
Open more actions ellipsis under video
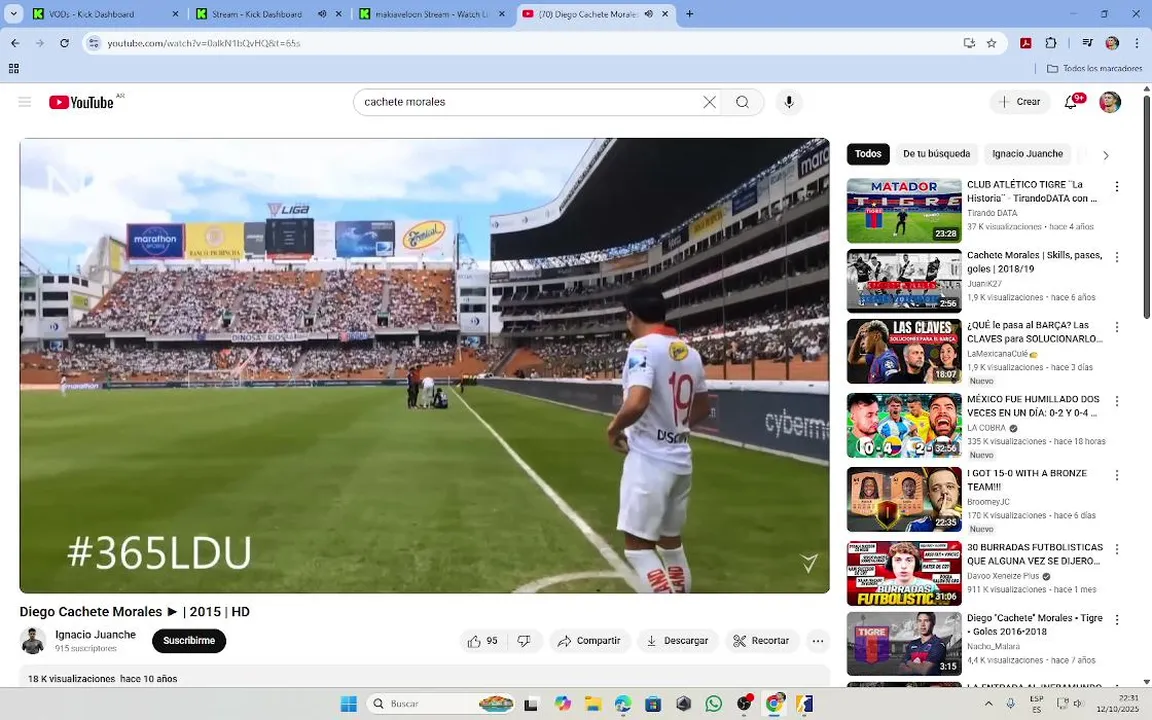click(817, 641)
